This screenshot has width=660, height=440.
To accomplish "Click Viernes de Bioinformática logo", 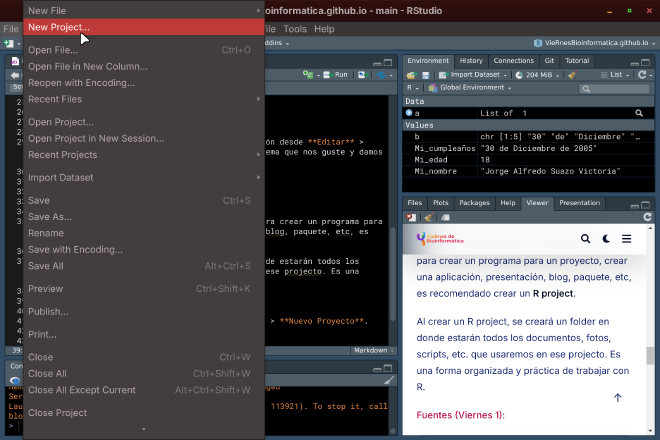I will point(440,239).
